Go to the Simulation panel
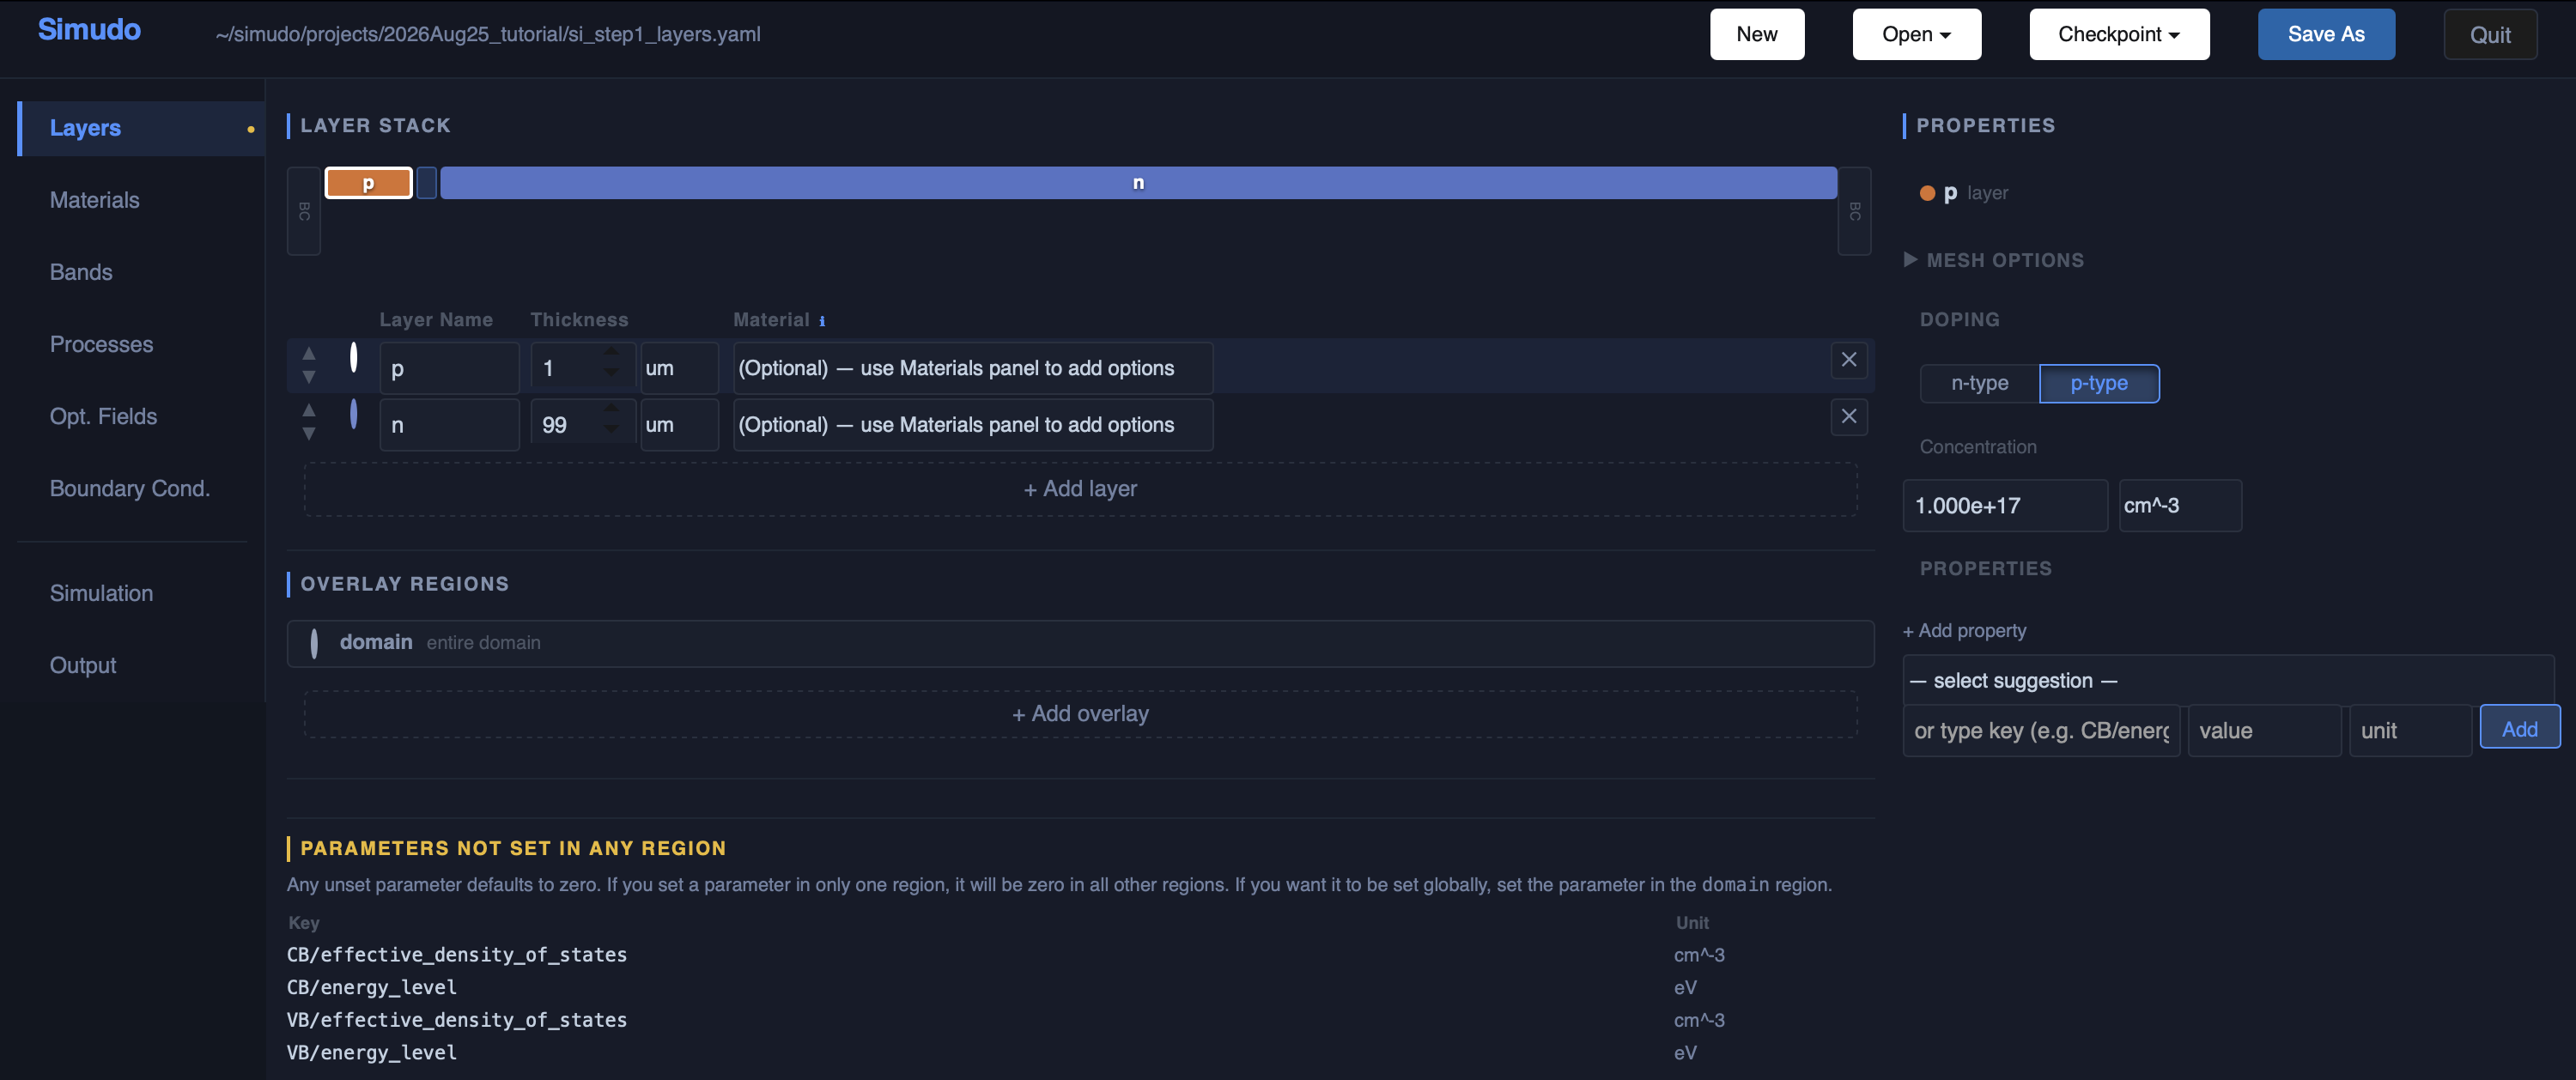The height and width of the screenshot is (1080, 2576). [x=102, y=593]
